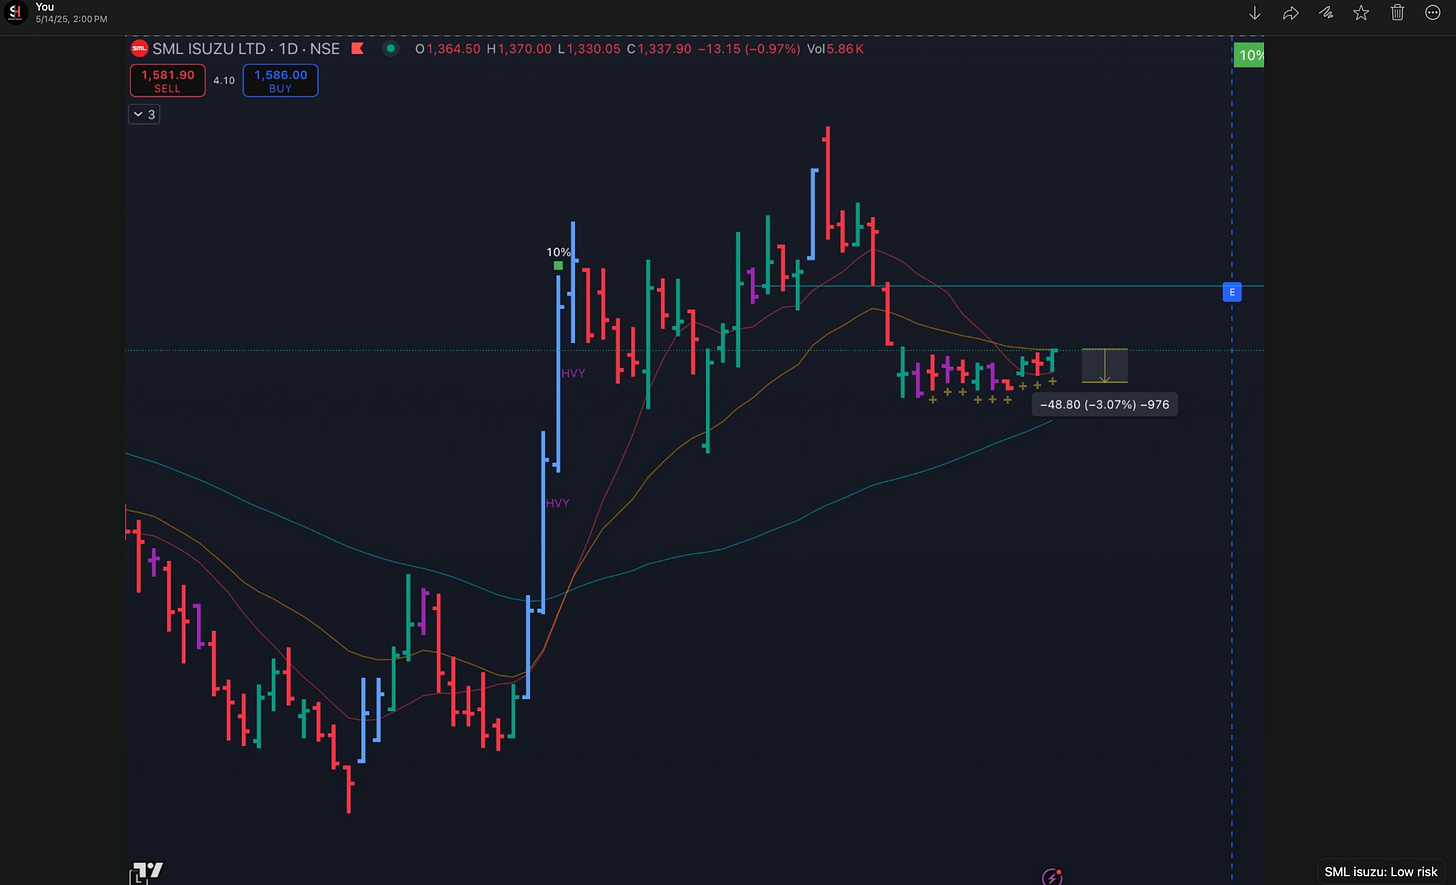The width and height of the screenshot is (1456, 885).
Task: Favorite the image with the star icon
Action: click(1361, 13)
